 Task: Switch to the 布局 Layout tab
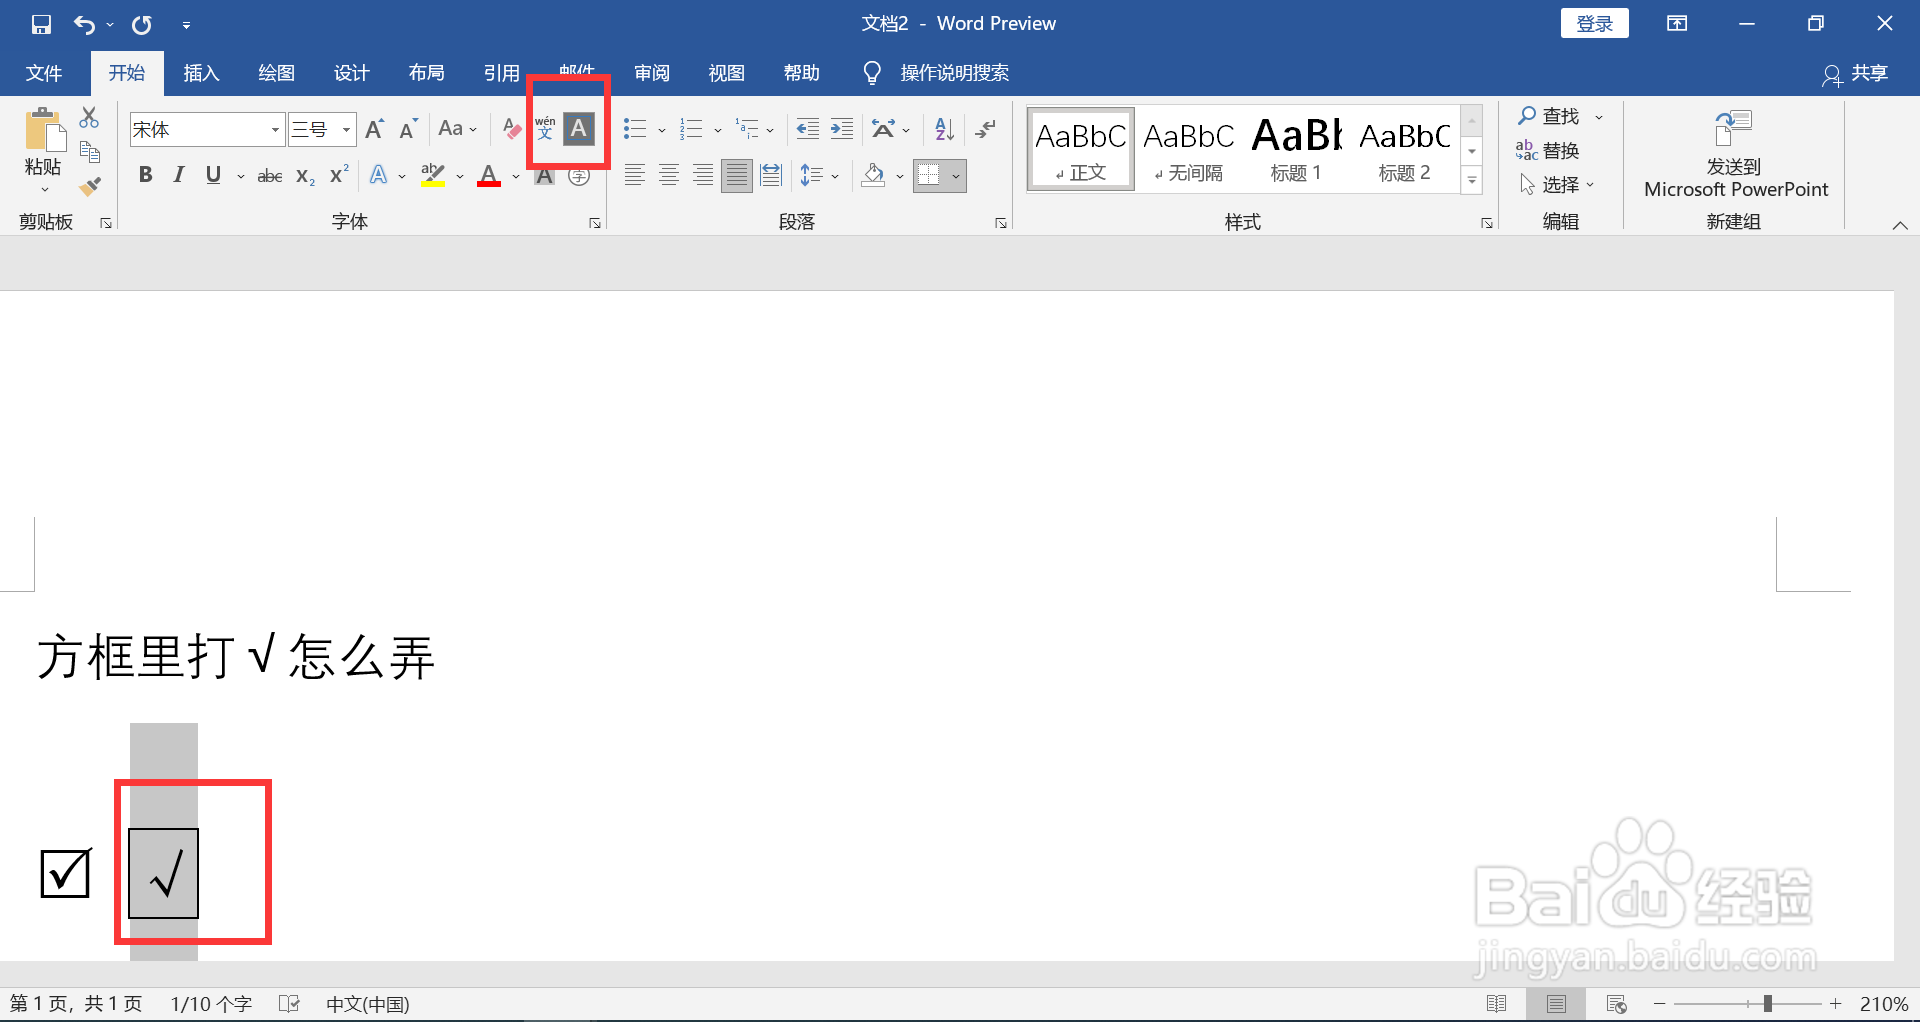pos(426,73)
